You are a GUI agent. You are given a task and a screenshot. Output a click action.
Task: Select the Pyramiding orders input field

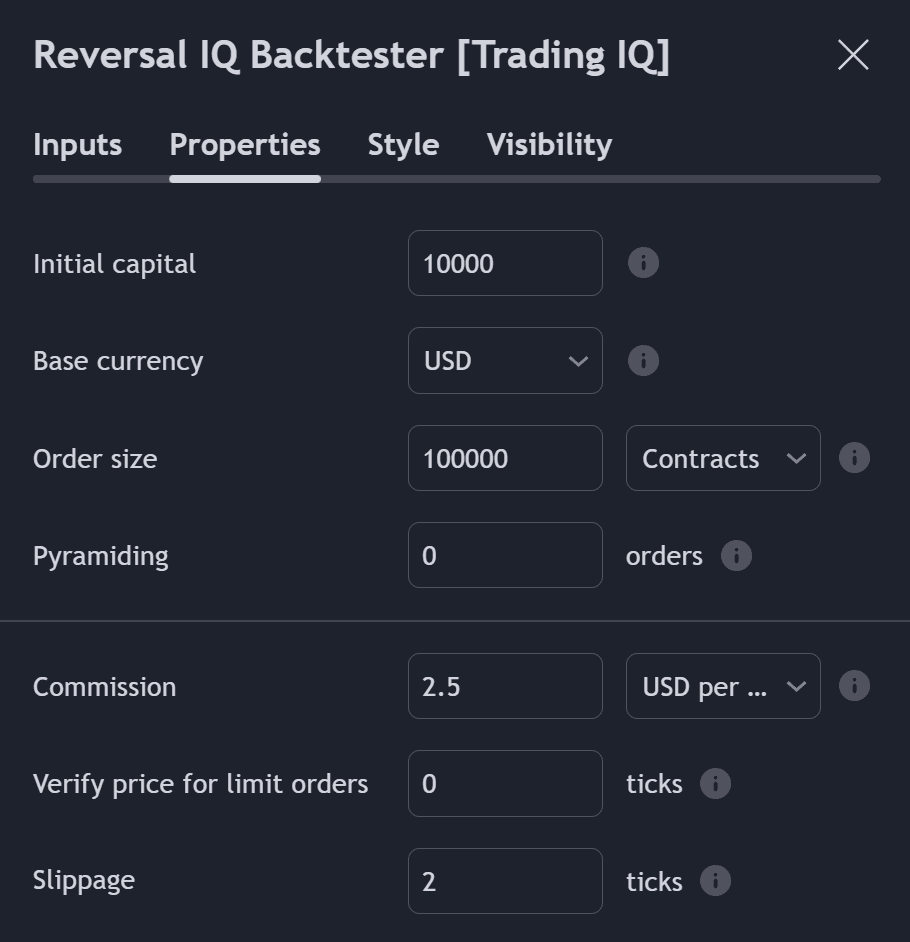[x=505, y=555]
